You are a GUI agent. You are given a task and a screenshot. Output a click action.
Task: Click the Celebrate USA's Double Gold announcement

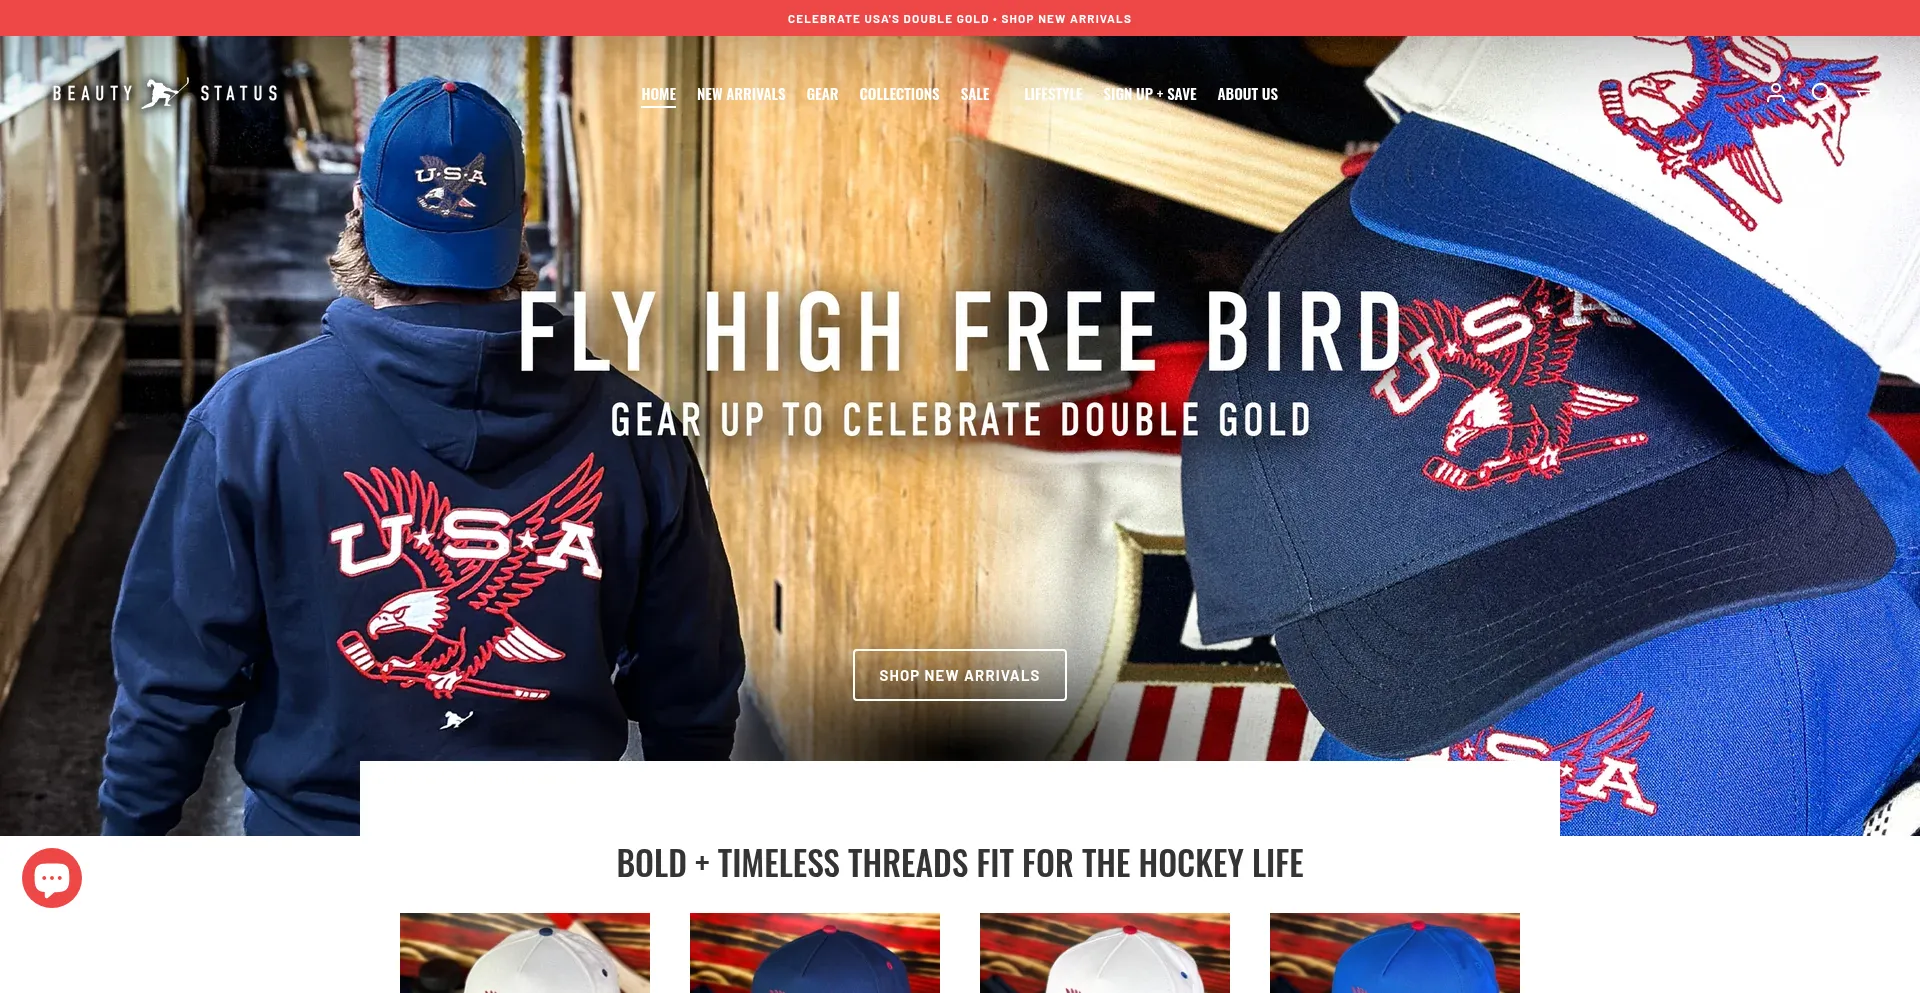pos(960,19)
